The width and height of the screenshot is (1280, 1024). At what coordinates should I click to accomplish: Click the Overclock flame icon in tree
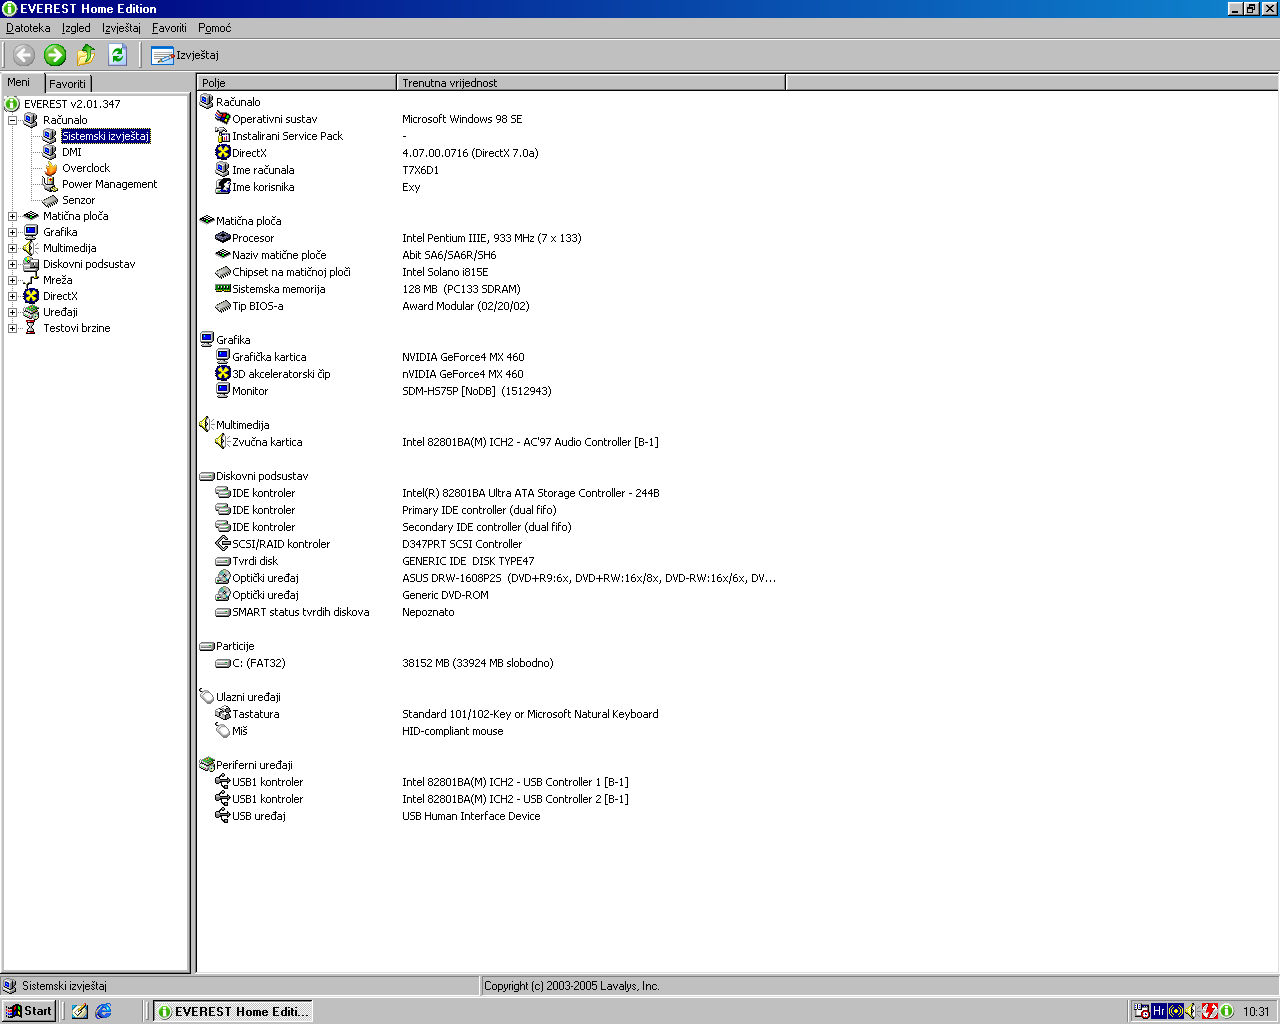click(x=50, y=168)
